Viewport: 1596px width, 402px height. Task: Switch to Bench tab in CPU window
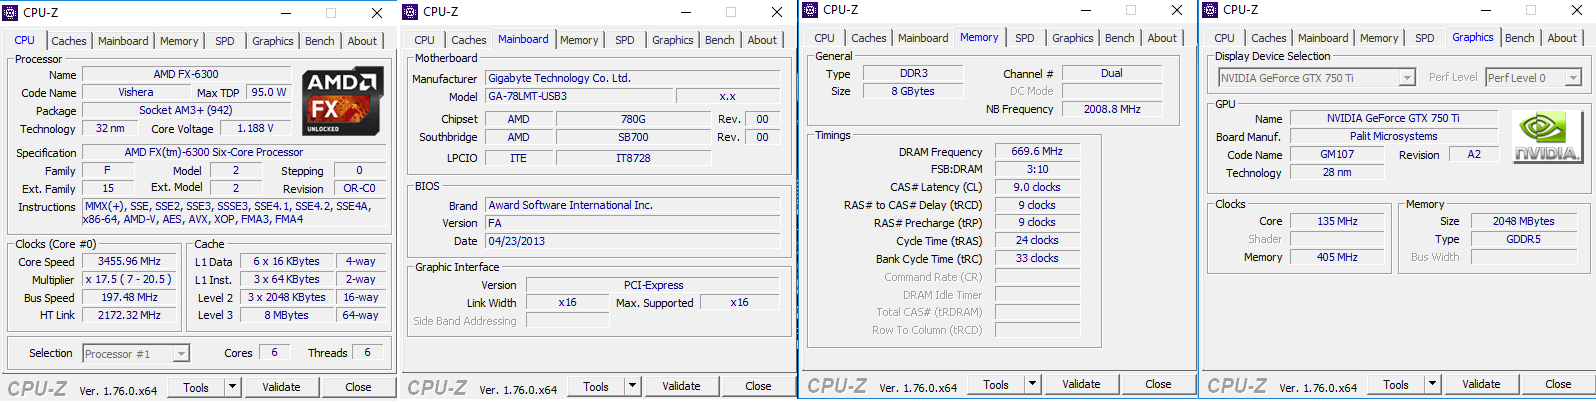click(x=320, y=41)
